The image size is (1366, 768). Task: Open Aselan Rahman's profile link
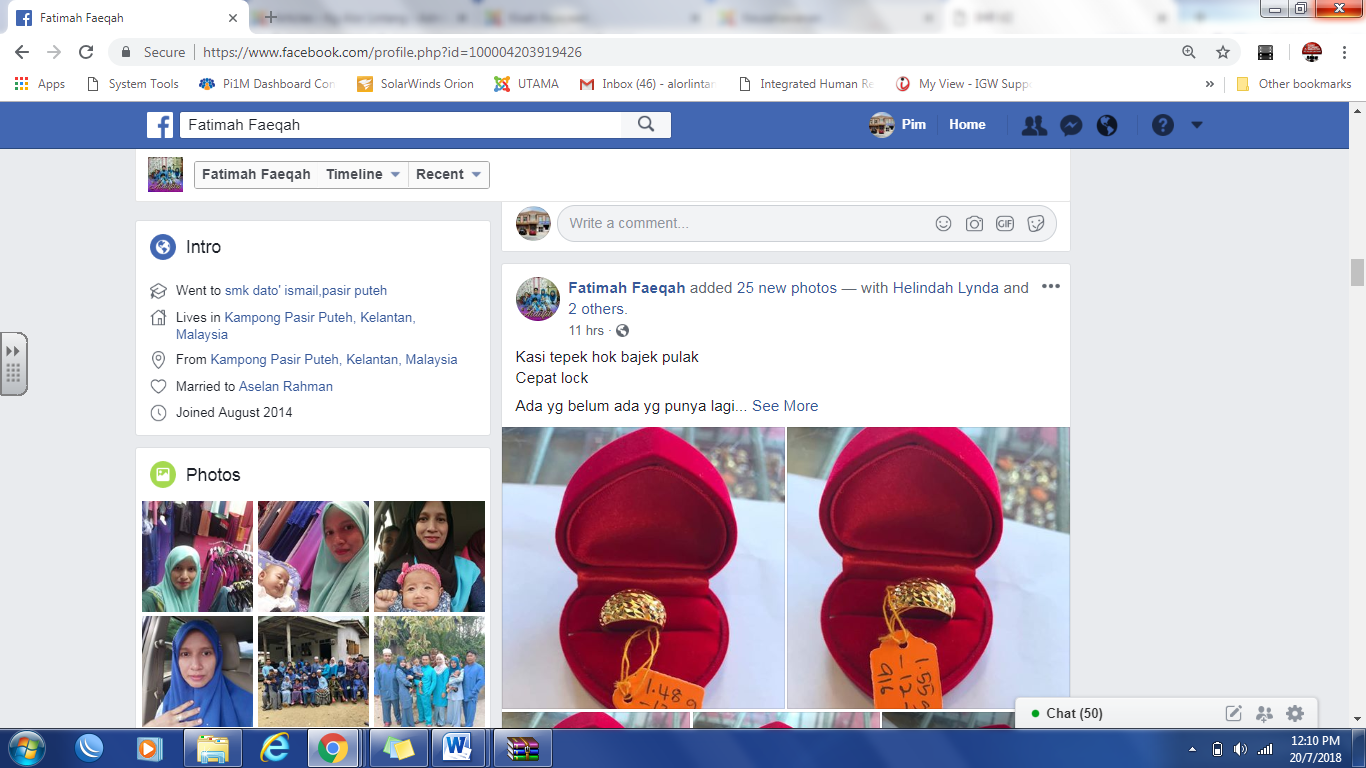click(286, 386)
